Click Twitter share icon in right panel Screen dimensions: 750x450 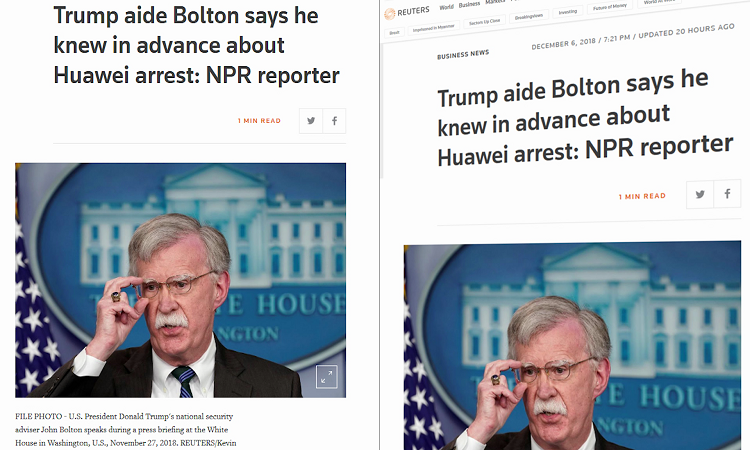[x=700, y=194]
